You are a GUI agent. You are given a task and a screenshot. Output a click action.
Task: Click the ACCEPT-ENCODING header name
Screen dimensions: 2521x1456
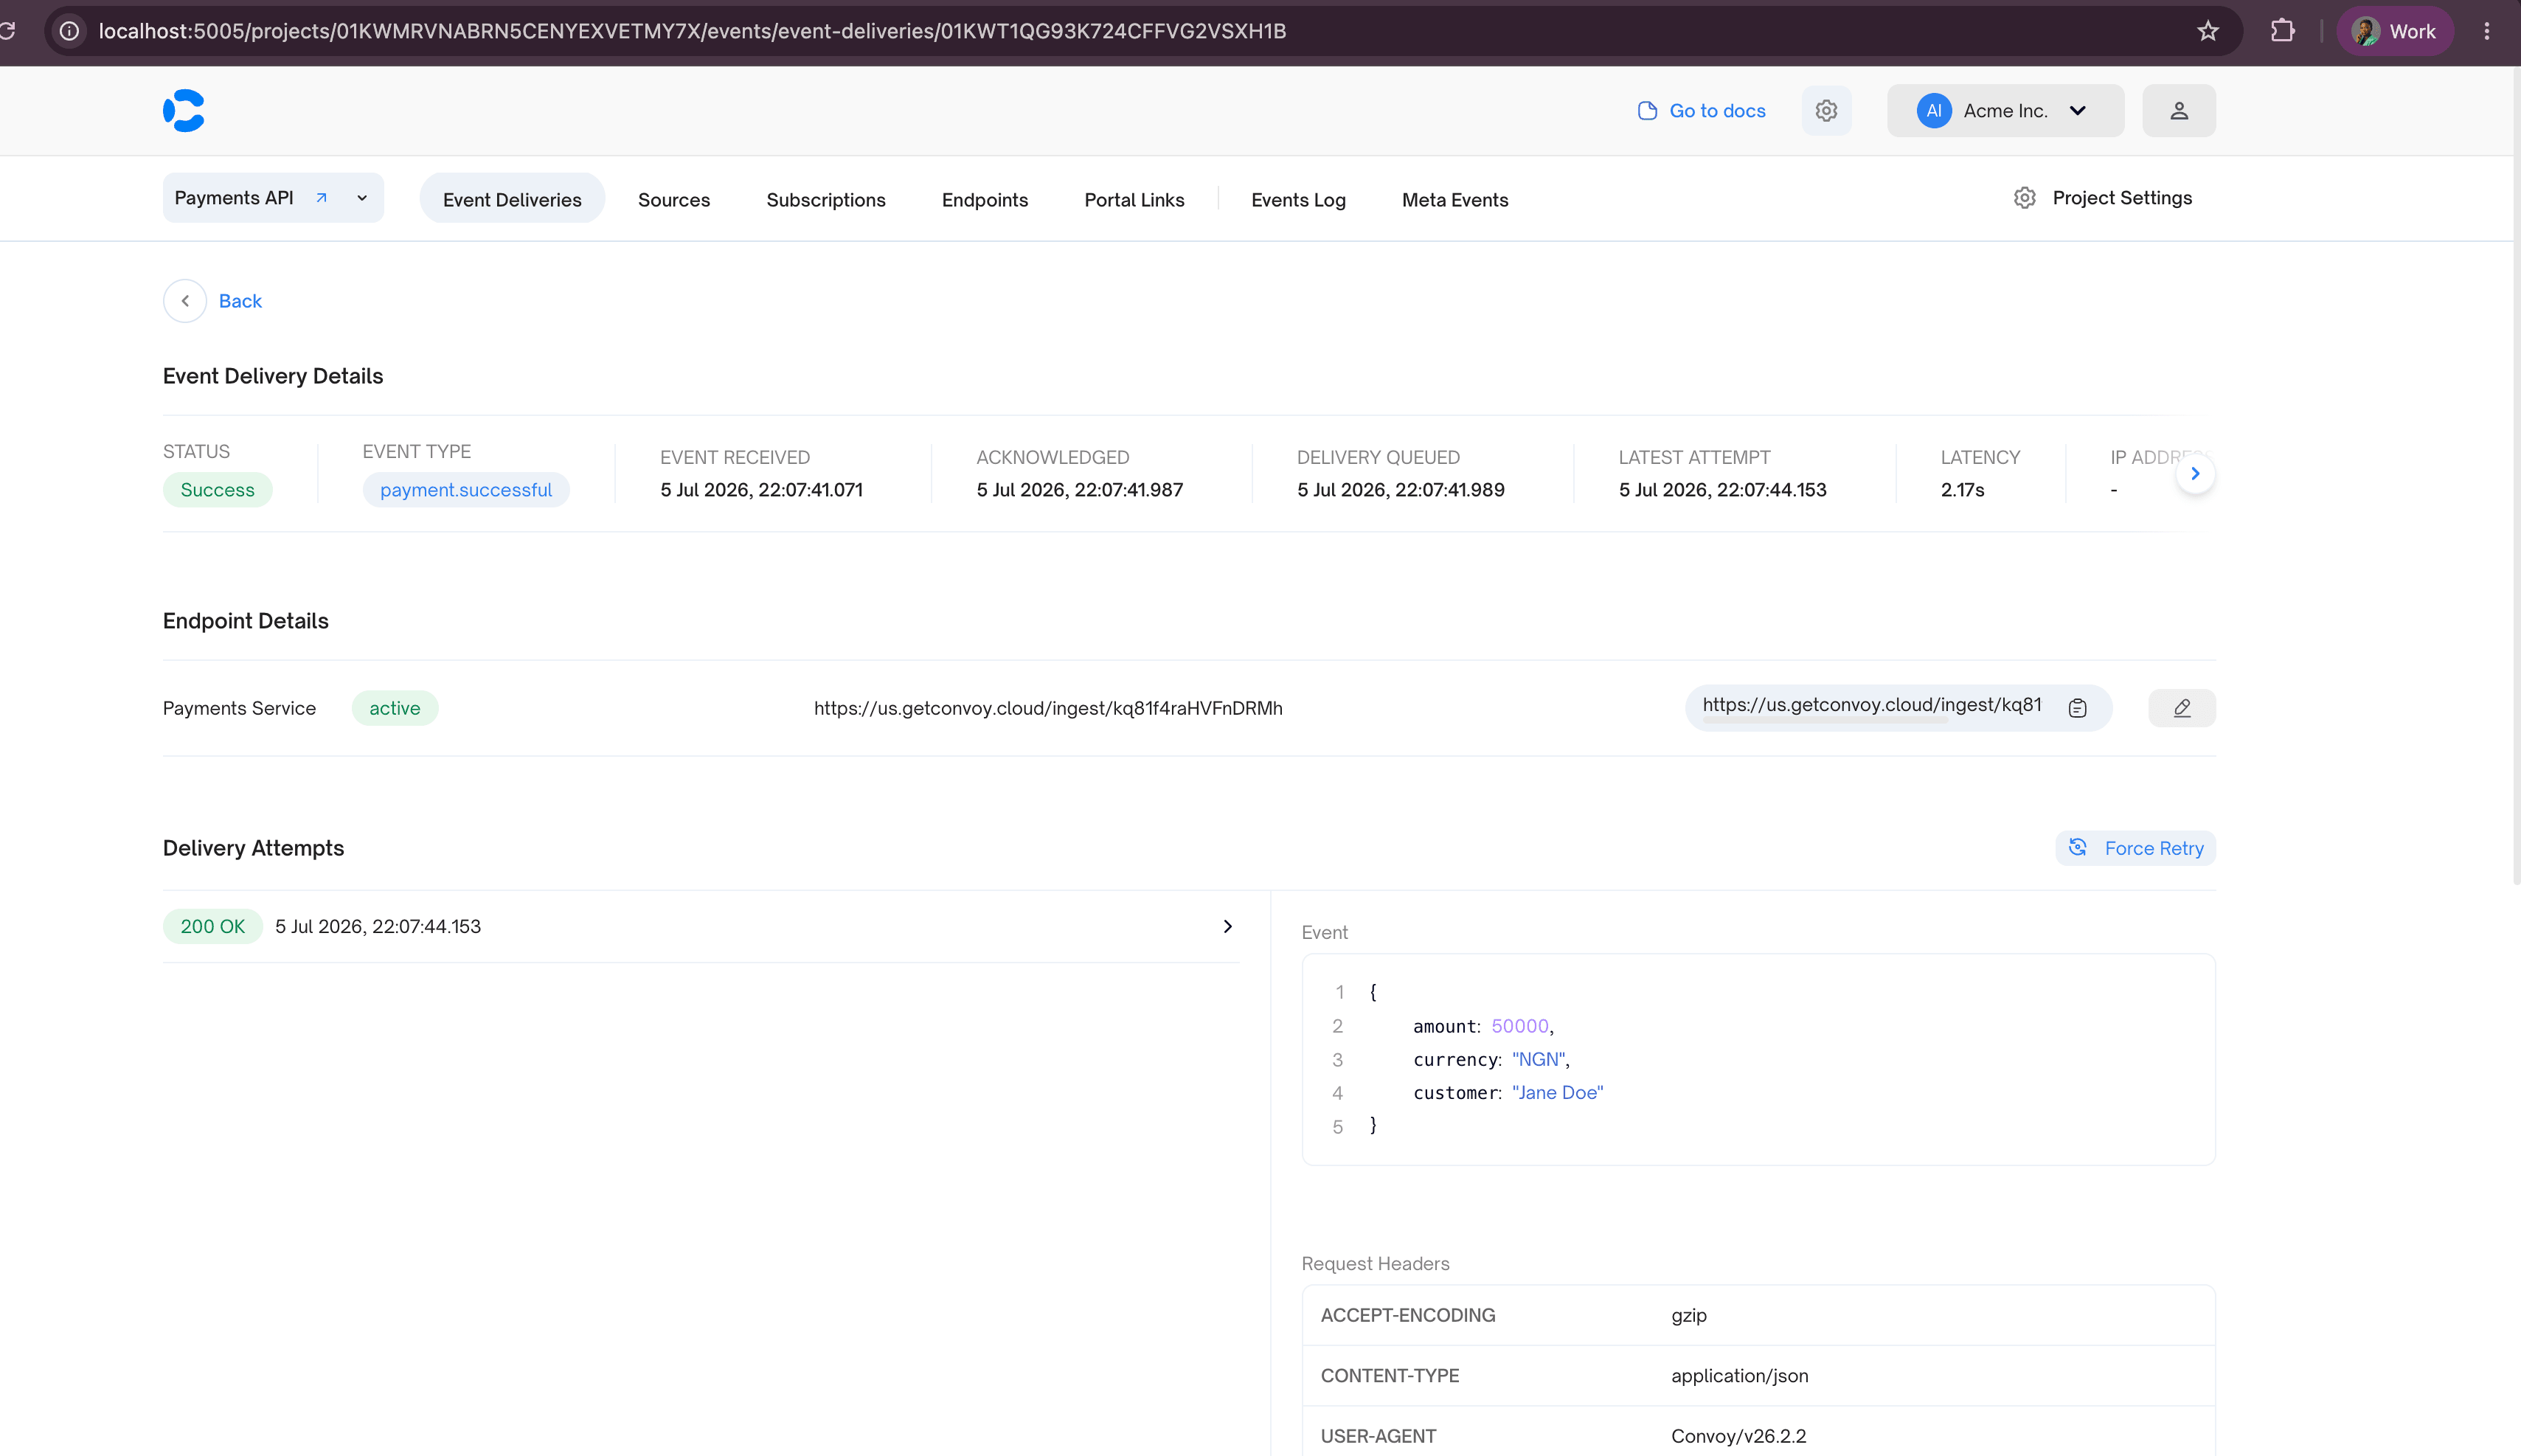coord(1407,1315)
